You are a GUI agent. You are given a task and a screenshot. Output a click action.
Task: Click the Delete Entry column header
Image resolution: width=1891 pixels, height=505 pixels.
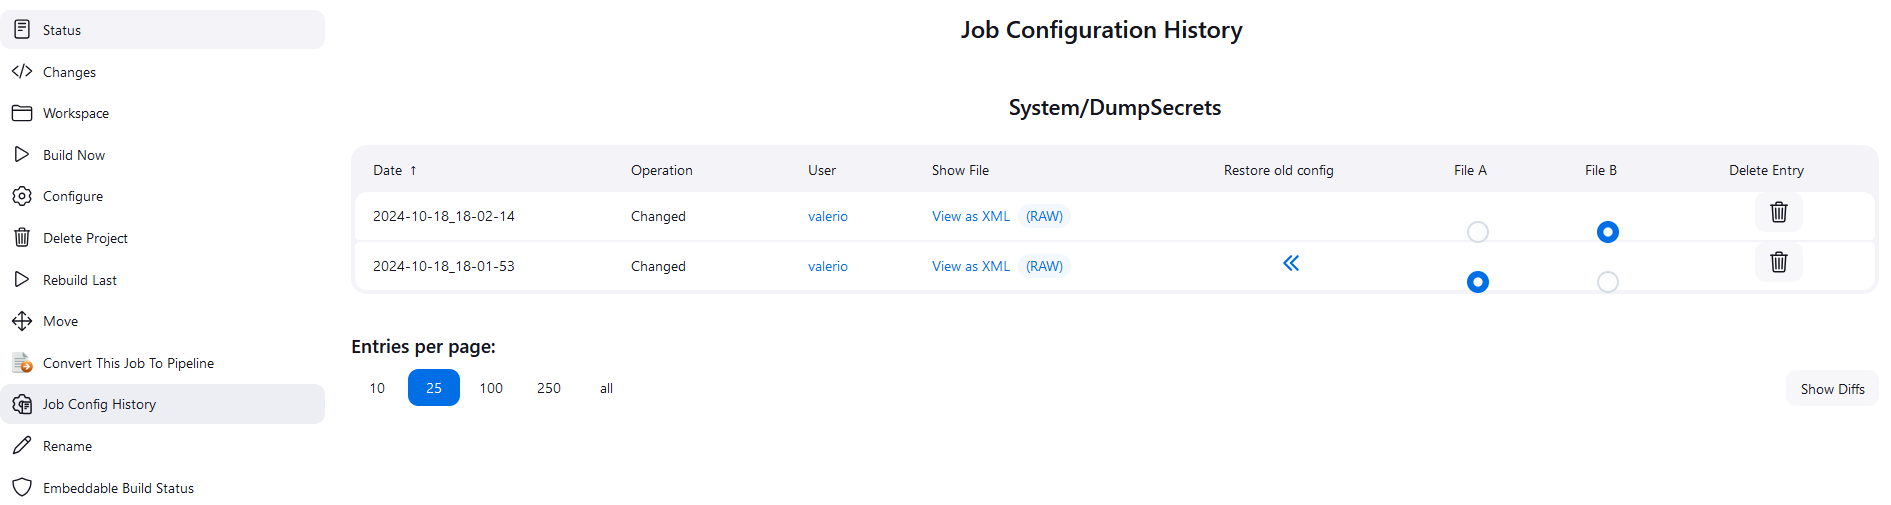point(1767,170)
